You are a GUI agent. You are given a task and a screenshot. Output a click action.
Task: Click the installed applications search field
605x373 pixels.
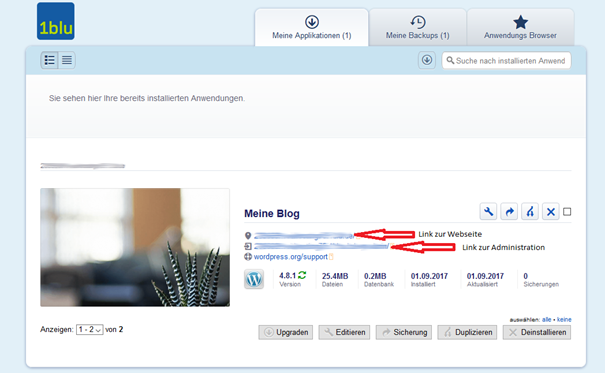(x=506, y=61)
